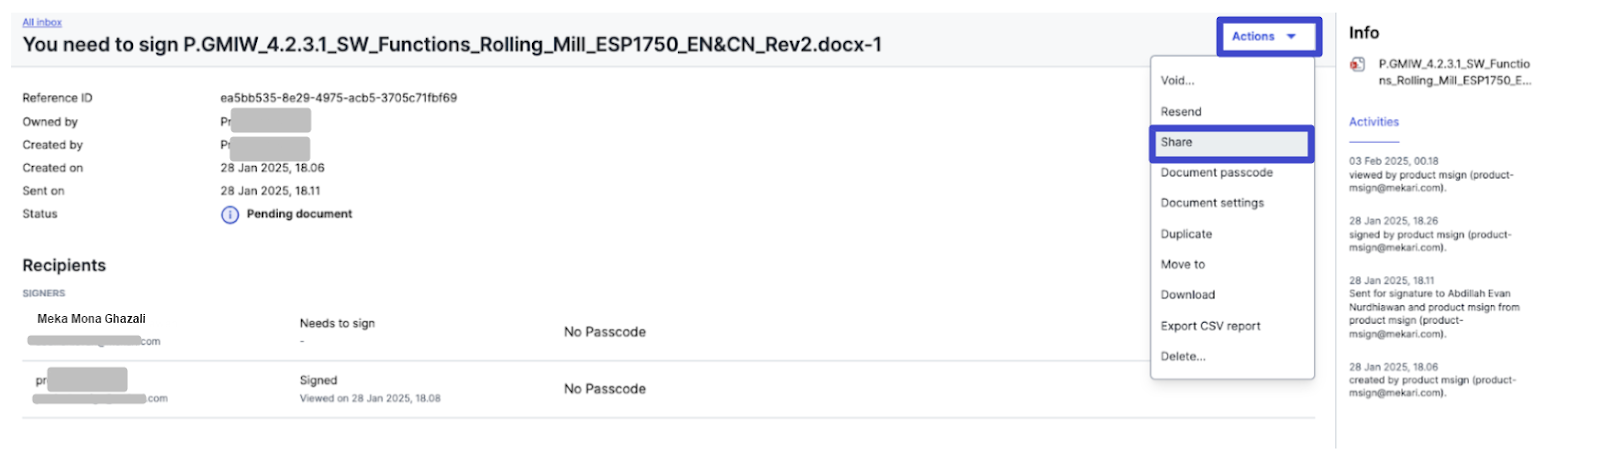Go back via All inbox link

coord(42,22)
